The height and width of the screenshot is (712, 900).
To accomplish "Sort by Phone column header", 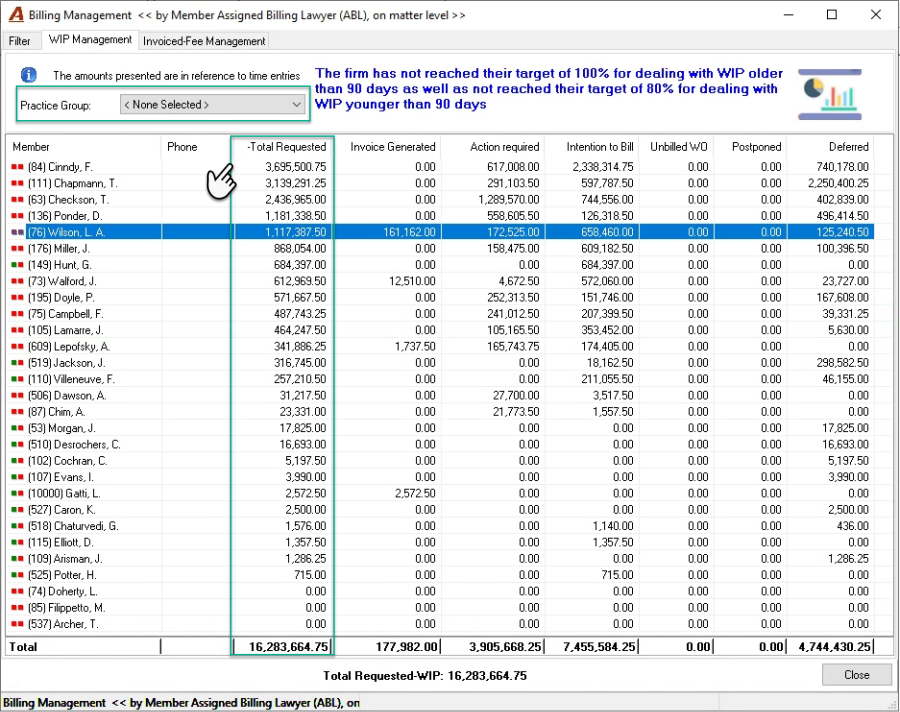I will 196,147.
